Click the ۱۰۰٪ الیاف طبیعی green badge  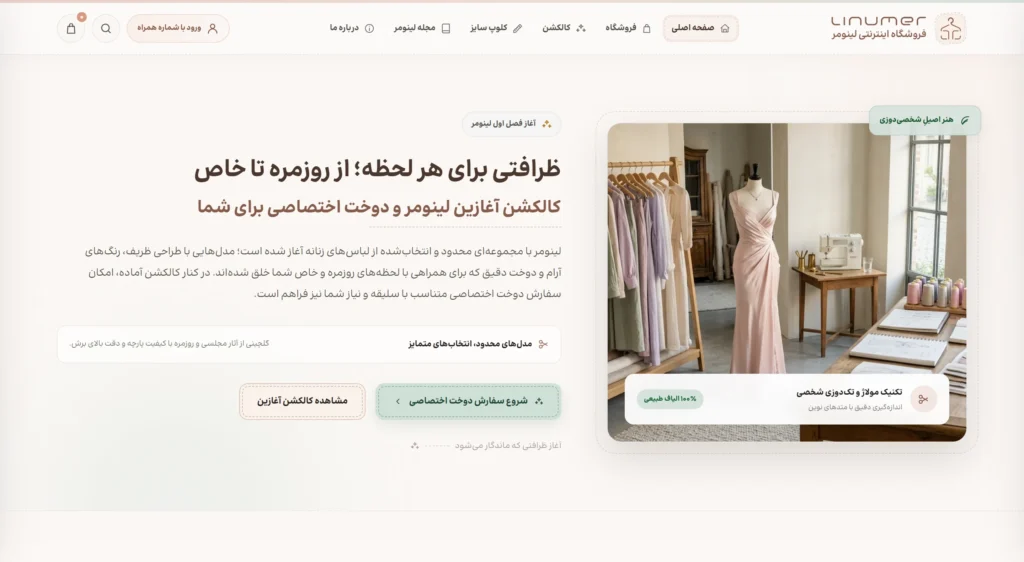click(669, 399)
